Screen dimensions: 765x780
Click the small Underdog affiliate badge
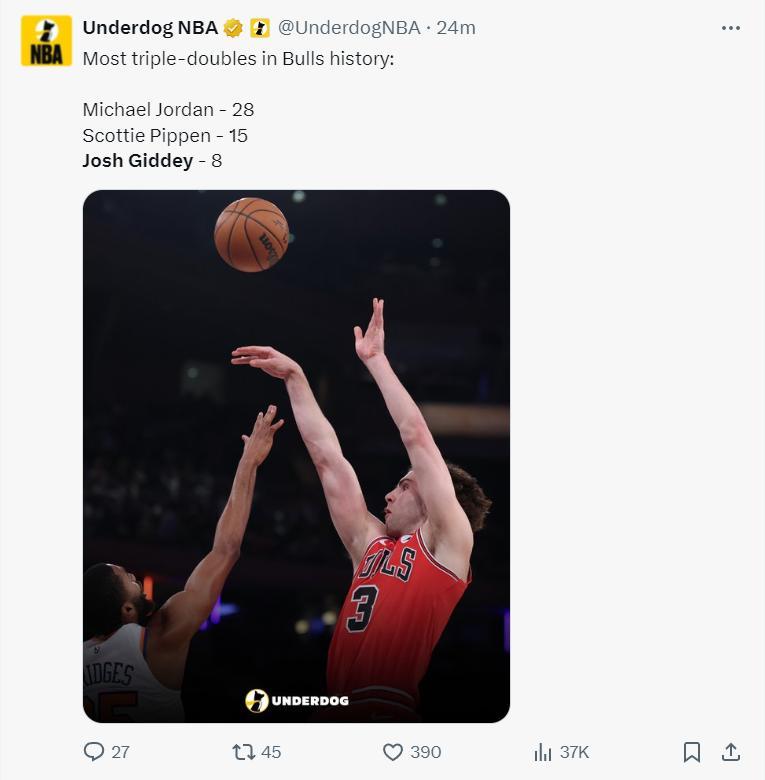point(259,28)
